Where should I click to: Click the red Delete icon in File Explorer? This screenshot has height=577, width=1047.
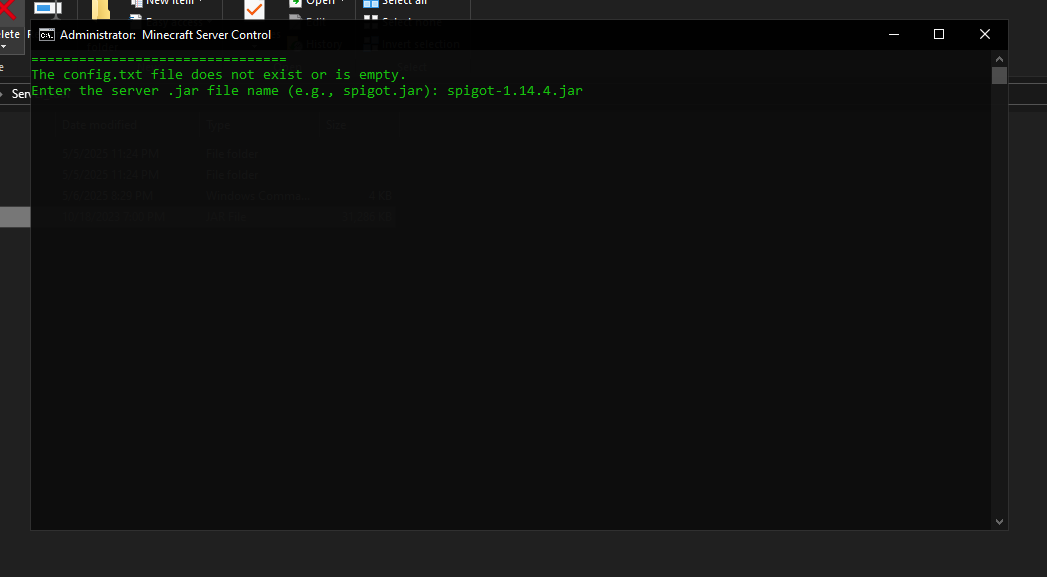pyautogui.click(x=8, y=9)
